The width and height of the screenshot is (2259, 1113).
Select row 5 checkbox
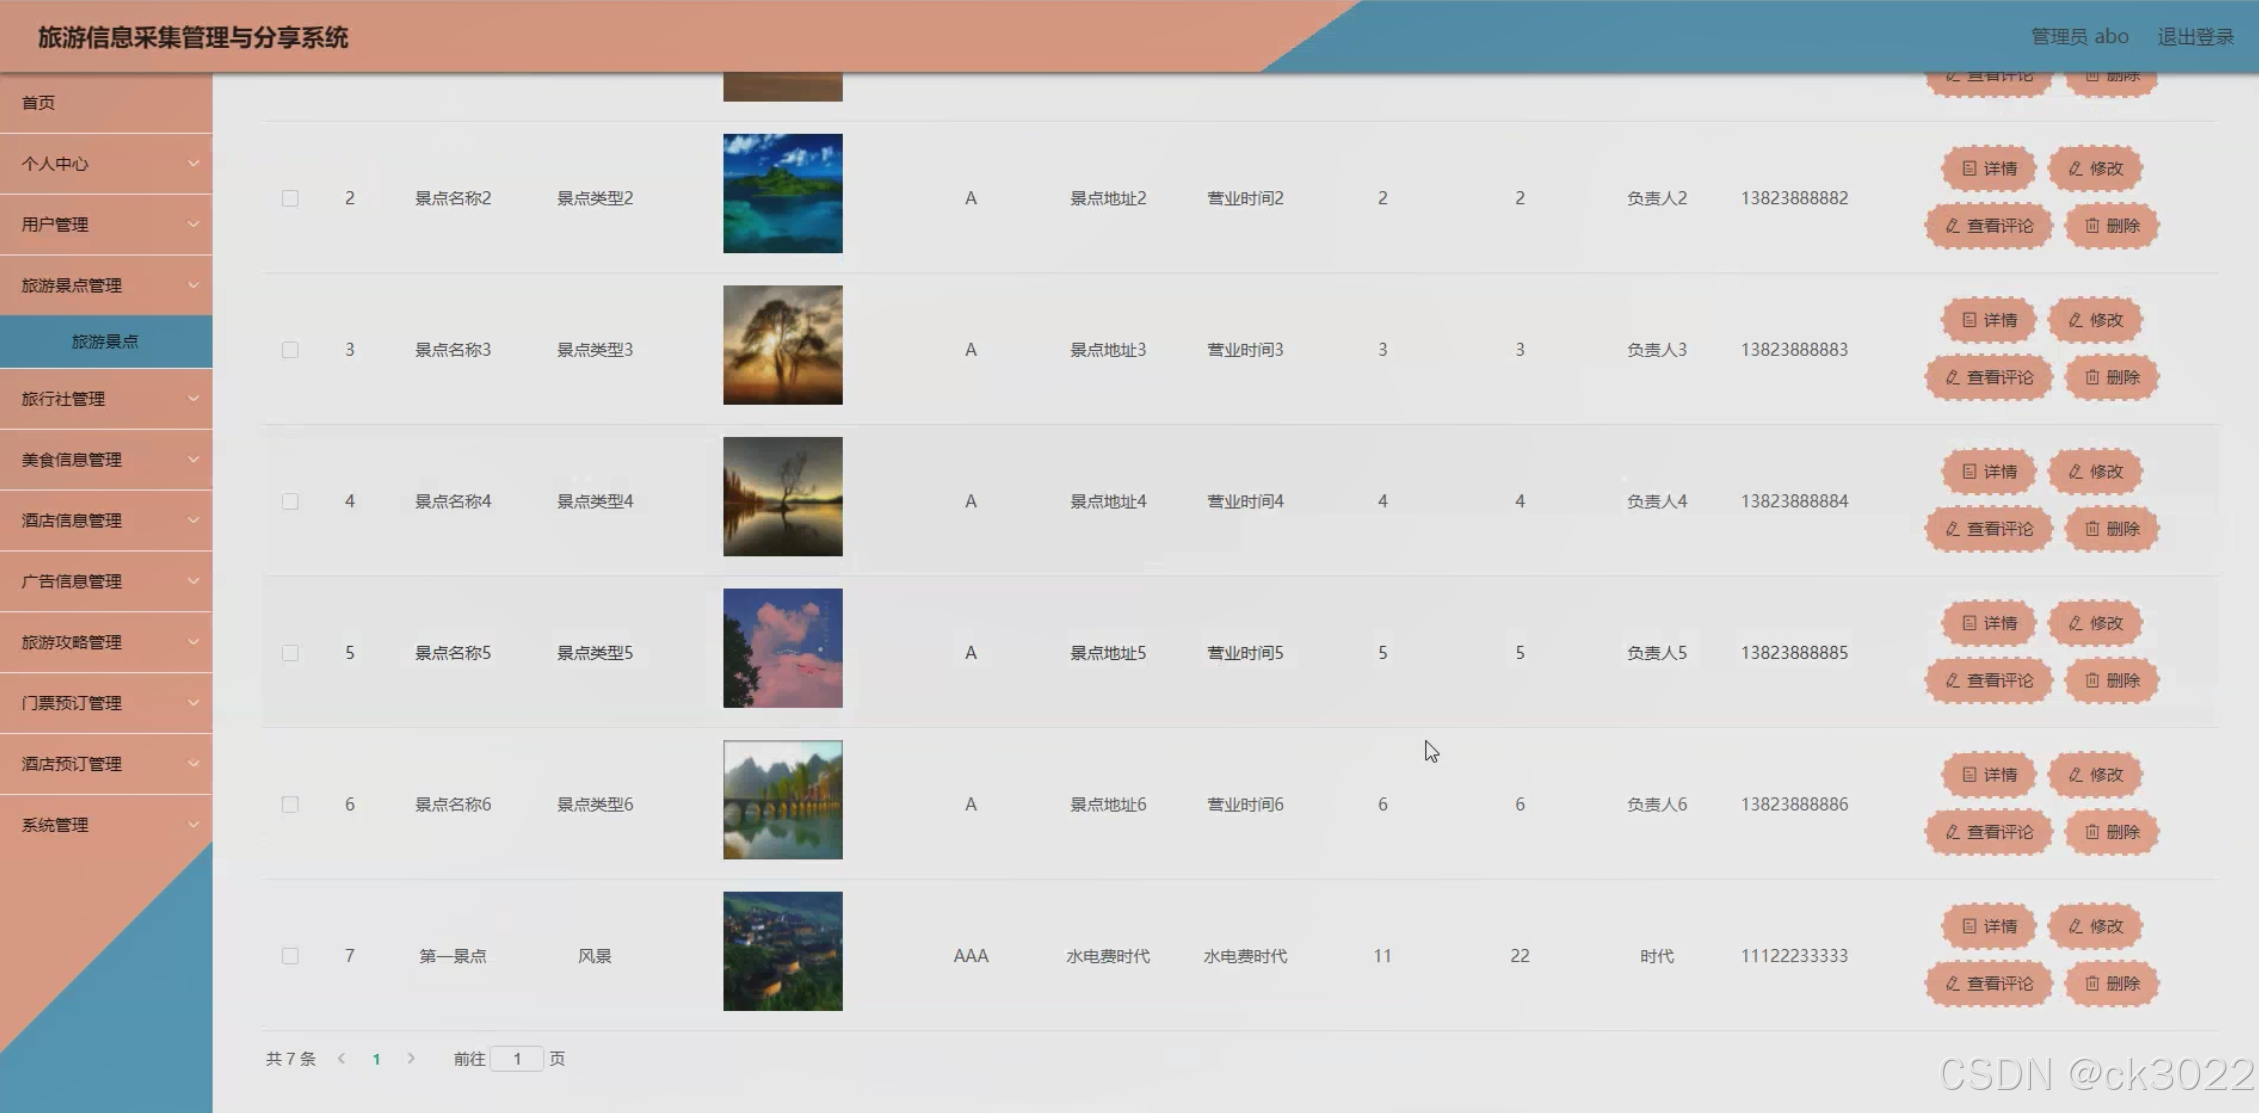point(290,653)
